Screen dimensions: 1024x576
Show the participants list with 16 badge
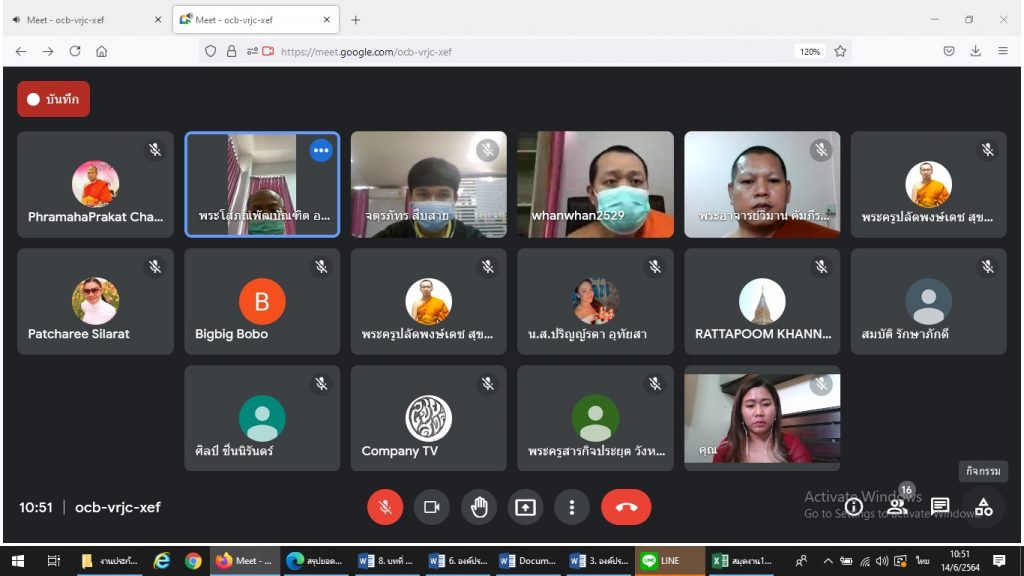897,507
